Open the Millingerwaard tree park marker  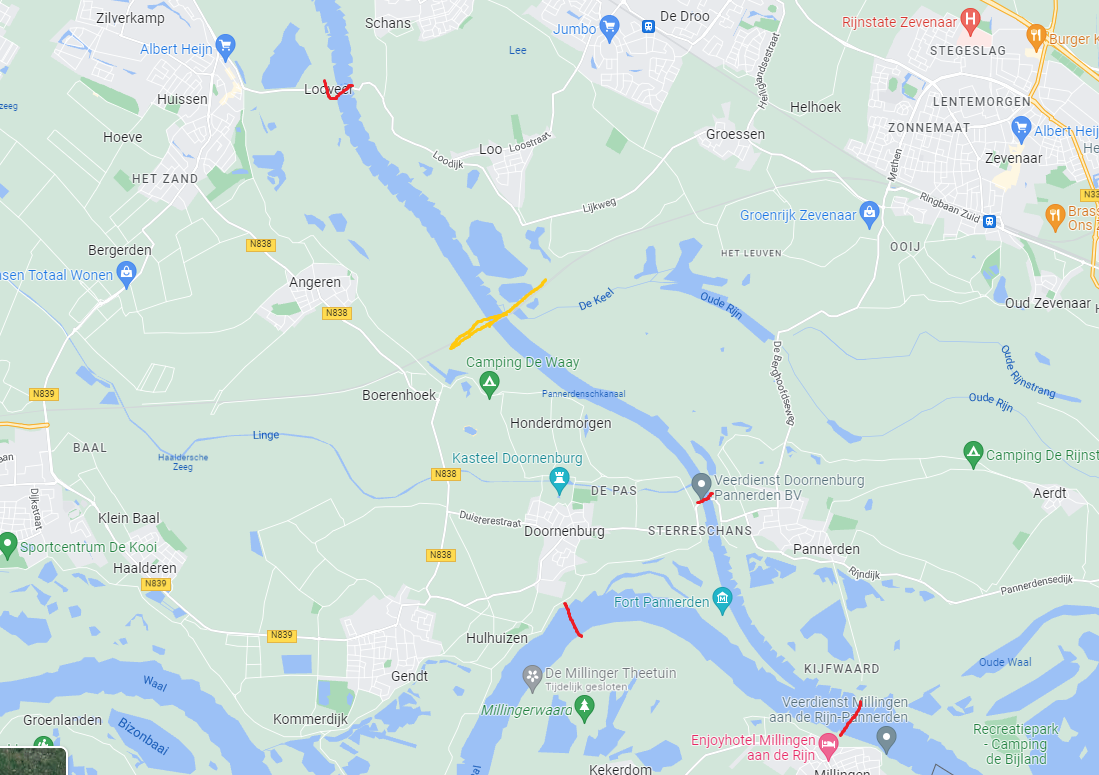click(x=584, y=708)
